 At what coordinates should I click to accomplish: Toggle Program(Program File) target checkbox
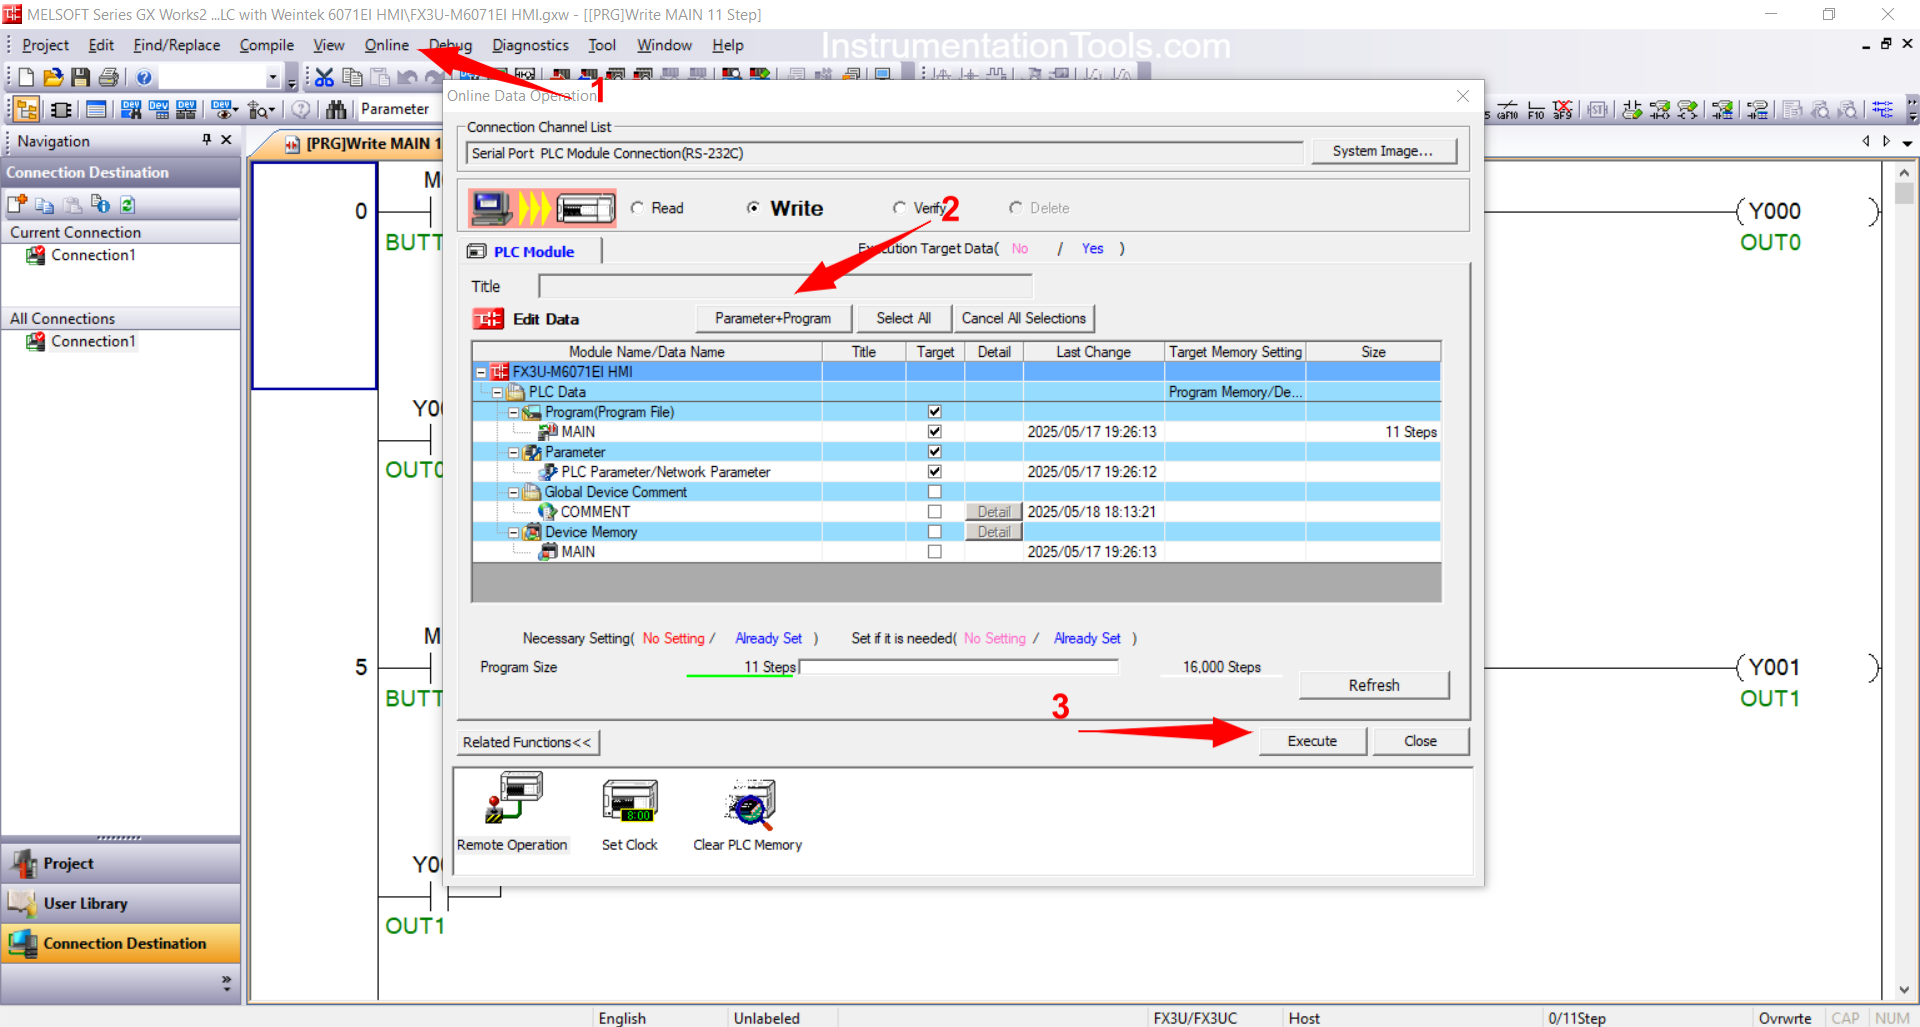click(x=934, y=412)
